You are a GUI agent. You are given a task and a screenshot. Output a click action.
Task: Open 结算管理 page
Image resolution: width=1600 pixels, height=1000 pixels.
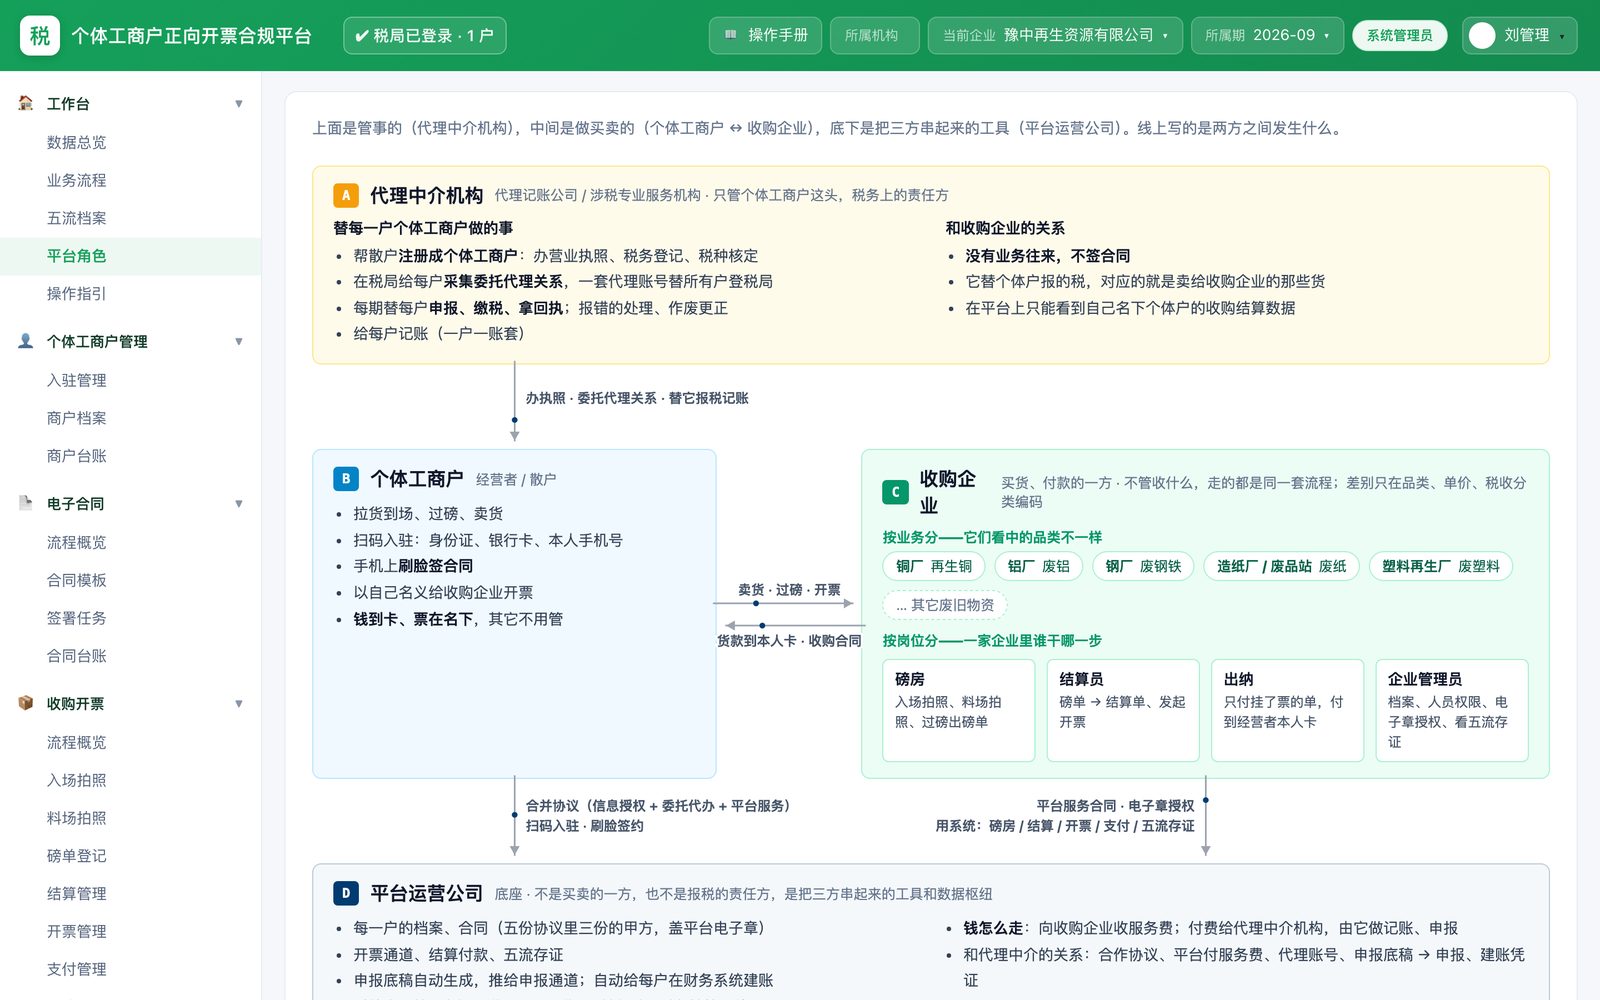[x=130, y=894]
